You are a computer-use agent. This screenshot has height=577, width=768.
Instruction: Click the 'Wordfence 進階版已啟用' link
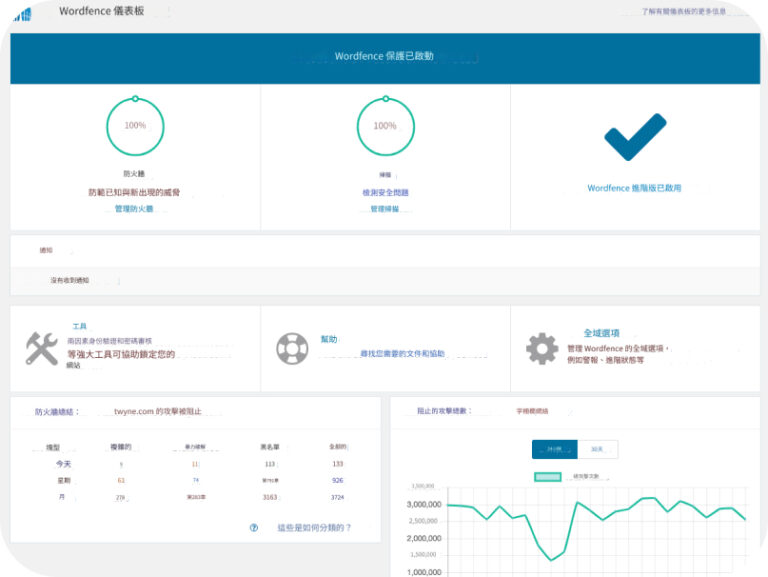coord(635,188)
